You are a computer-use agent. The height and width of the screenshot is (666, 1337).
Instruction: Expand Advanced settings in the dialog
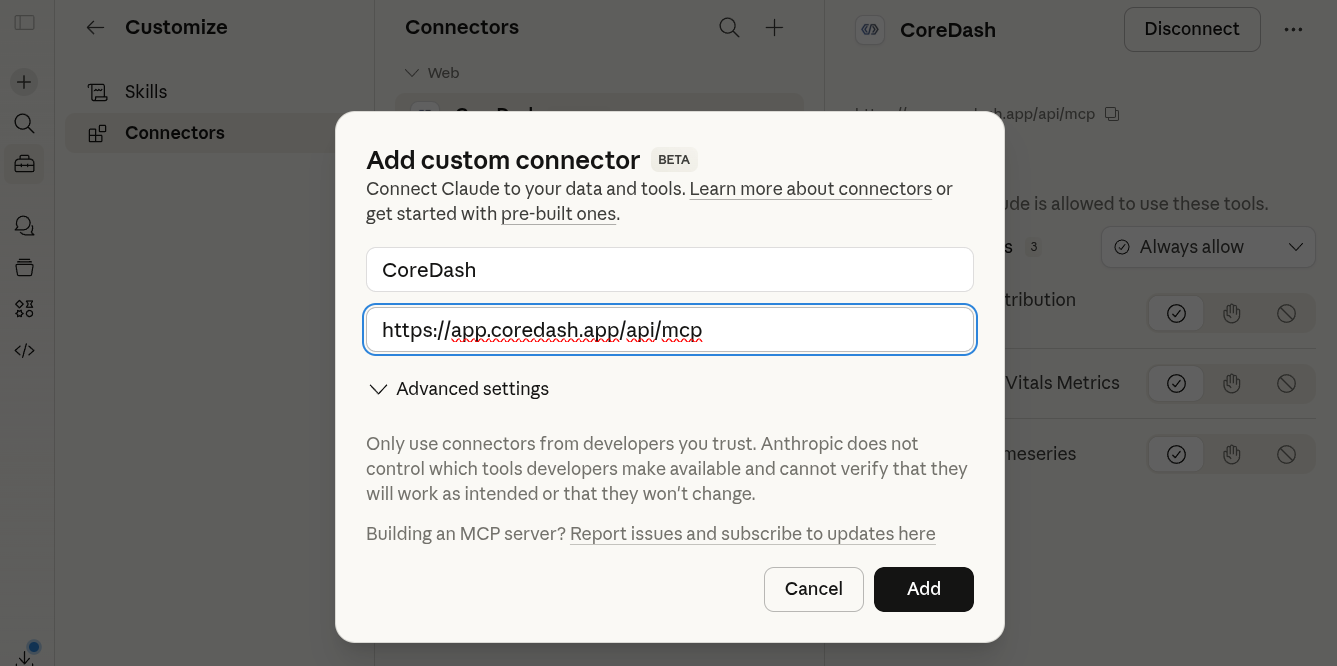pos(459,389)
